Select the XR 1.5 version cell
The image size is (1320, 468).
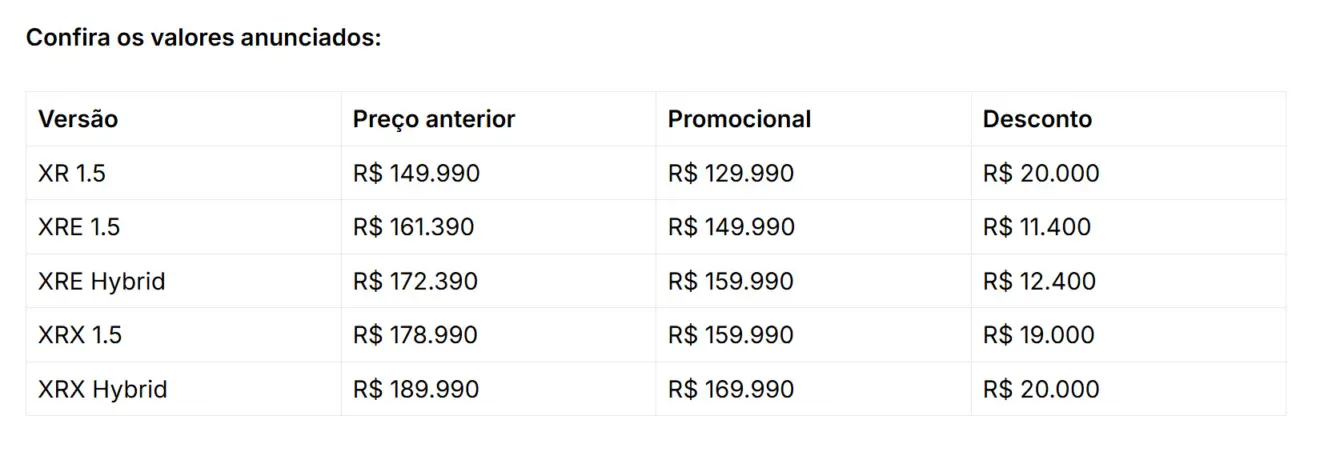click(x=183, y=173)
